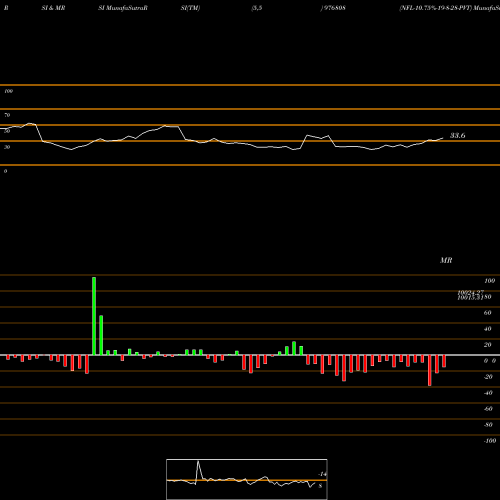This screenshot has width=500, height=500.
Task: Click the -14 value in mini chart
Action: coord(322,474)
